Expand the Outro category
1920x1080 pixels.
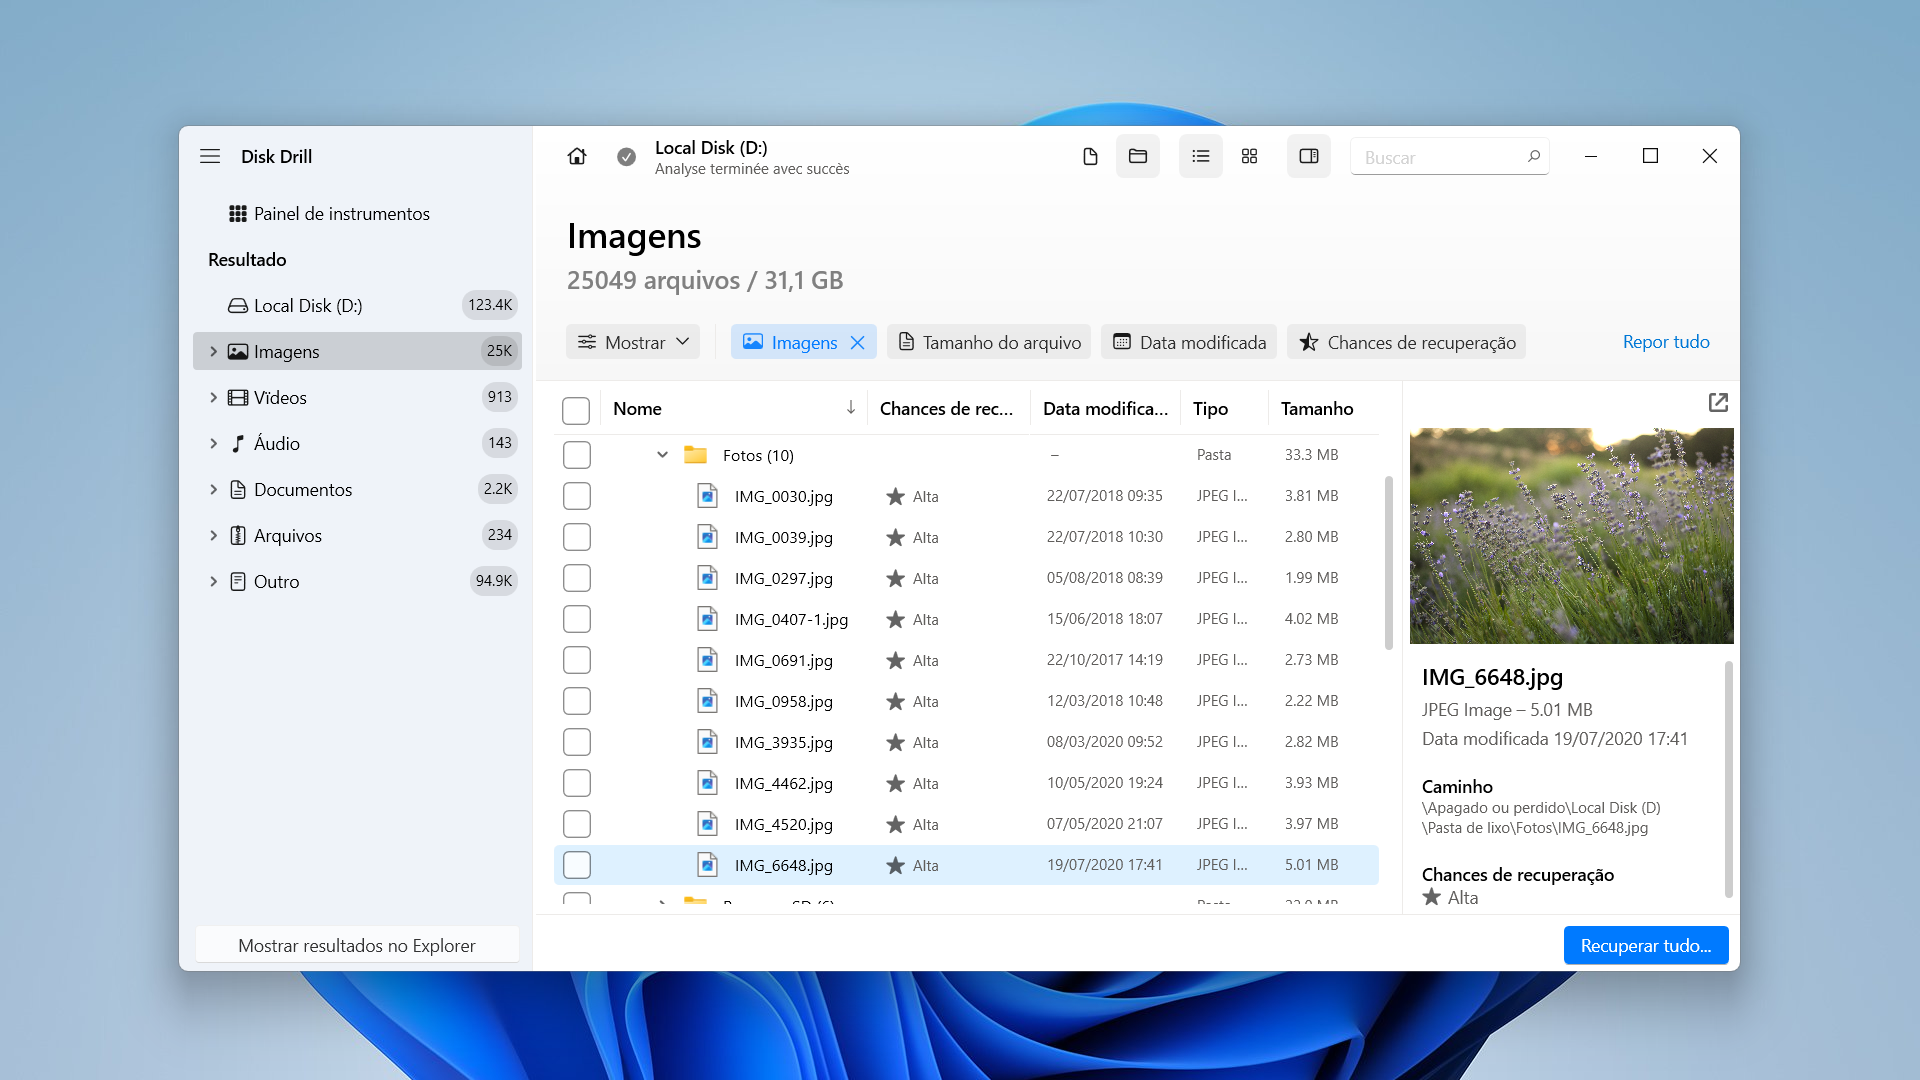click(213, 582)
